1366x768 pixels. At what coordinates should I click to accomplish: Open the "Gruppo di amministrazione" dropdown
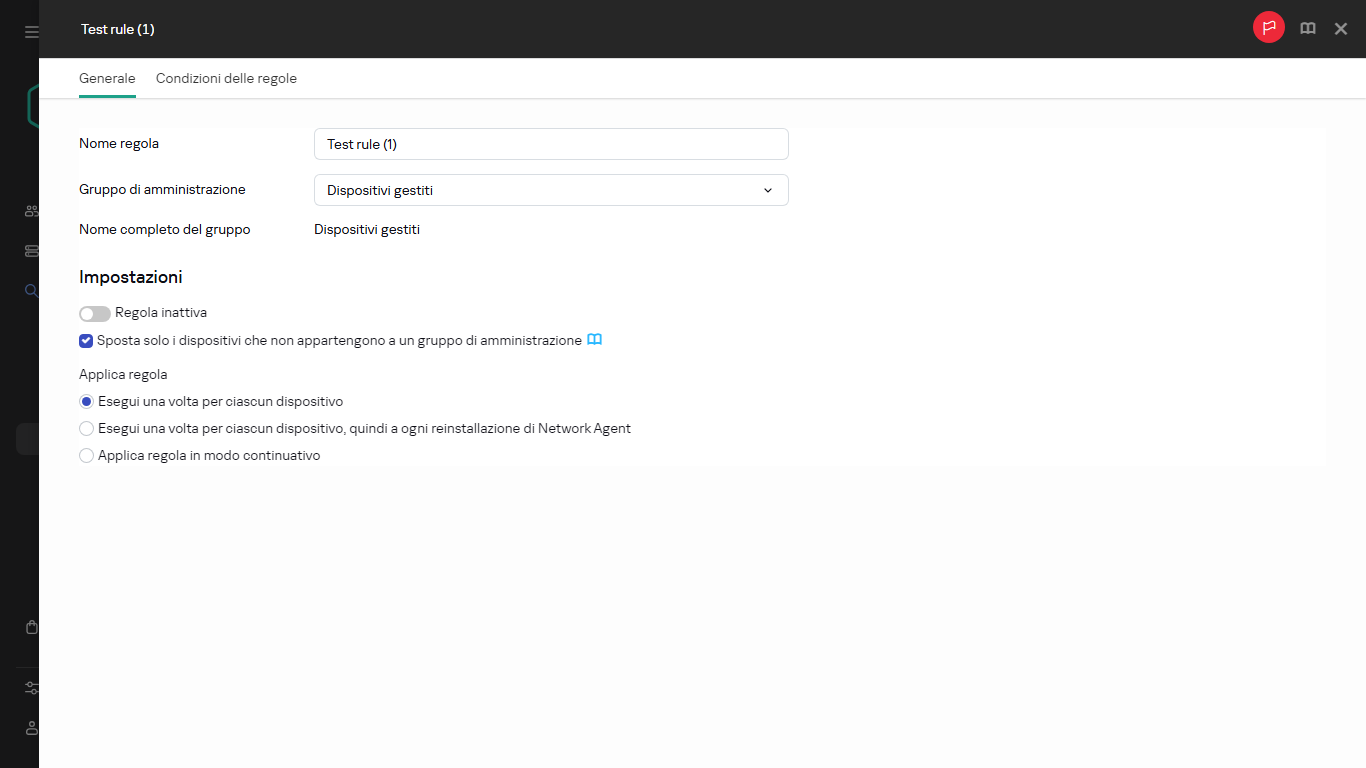551,190
